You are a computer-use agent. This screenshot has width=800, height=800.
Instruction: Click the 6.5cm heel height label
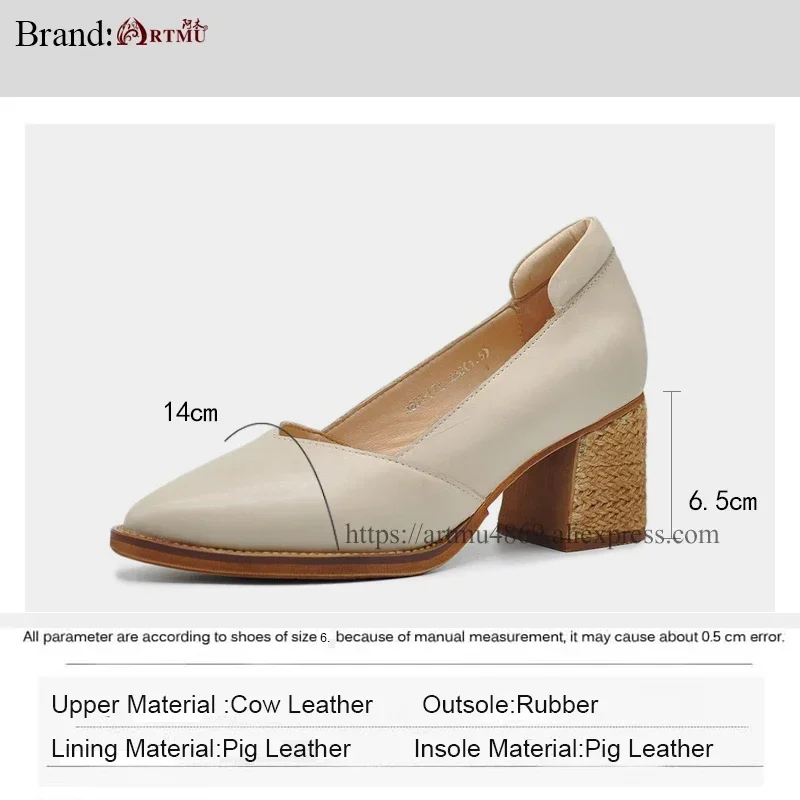pyautogui.click(x=722, y=501)
